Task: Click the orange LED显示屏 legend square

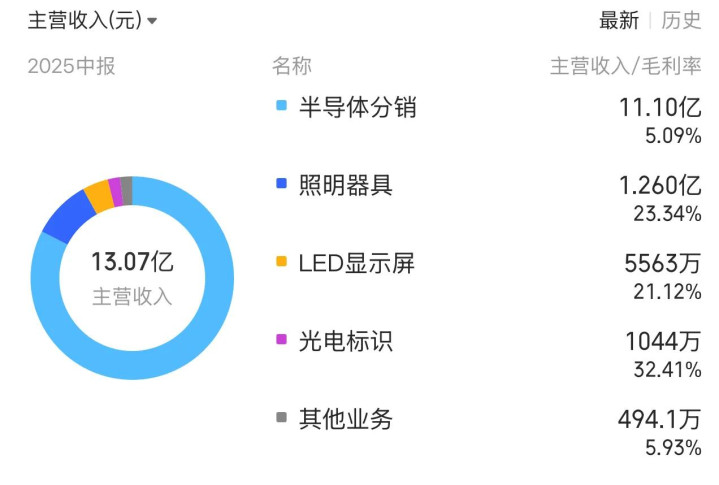Action: point(281,262)
